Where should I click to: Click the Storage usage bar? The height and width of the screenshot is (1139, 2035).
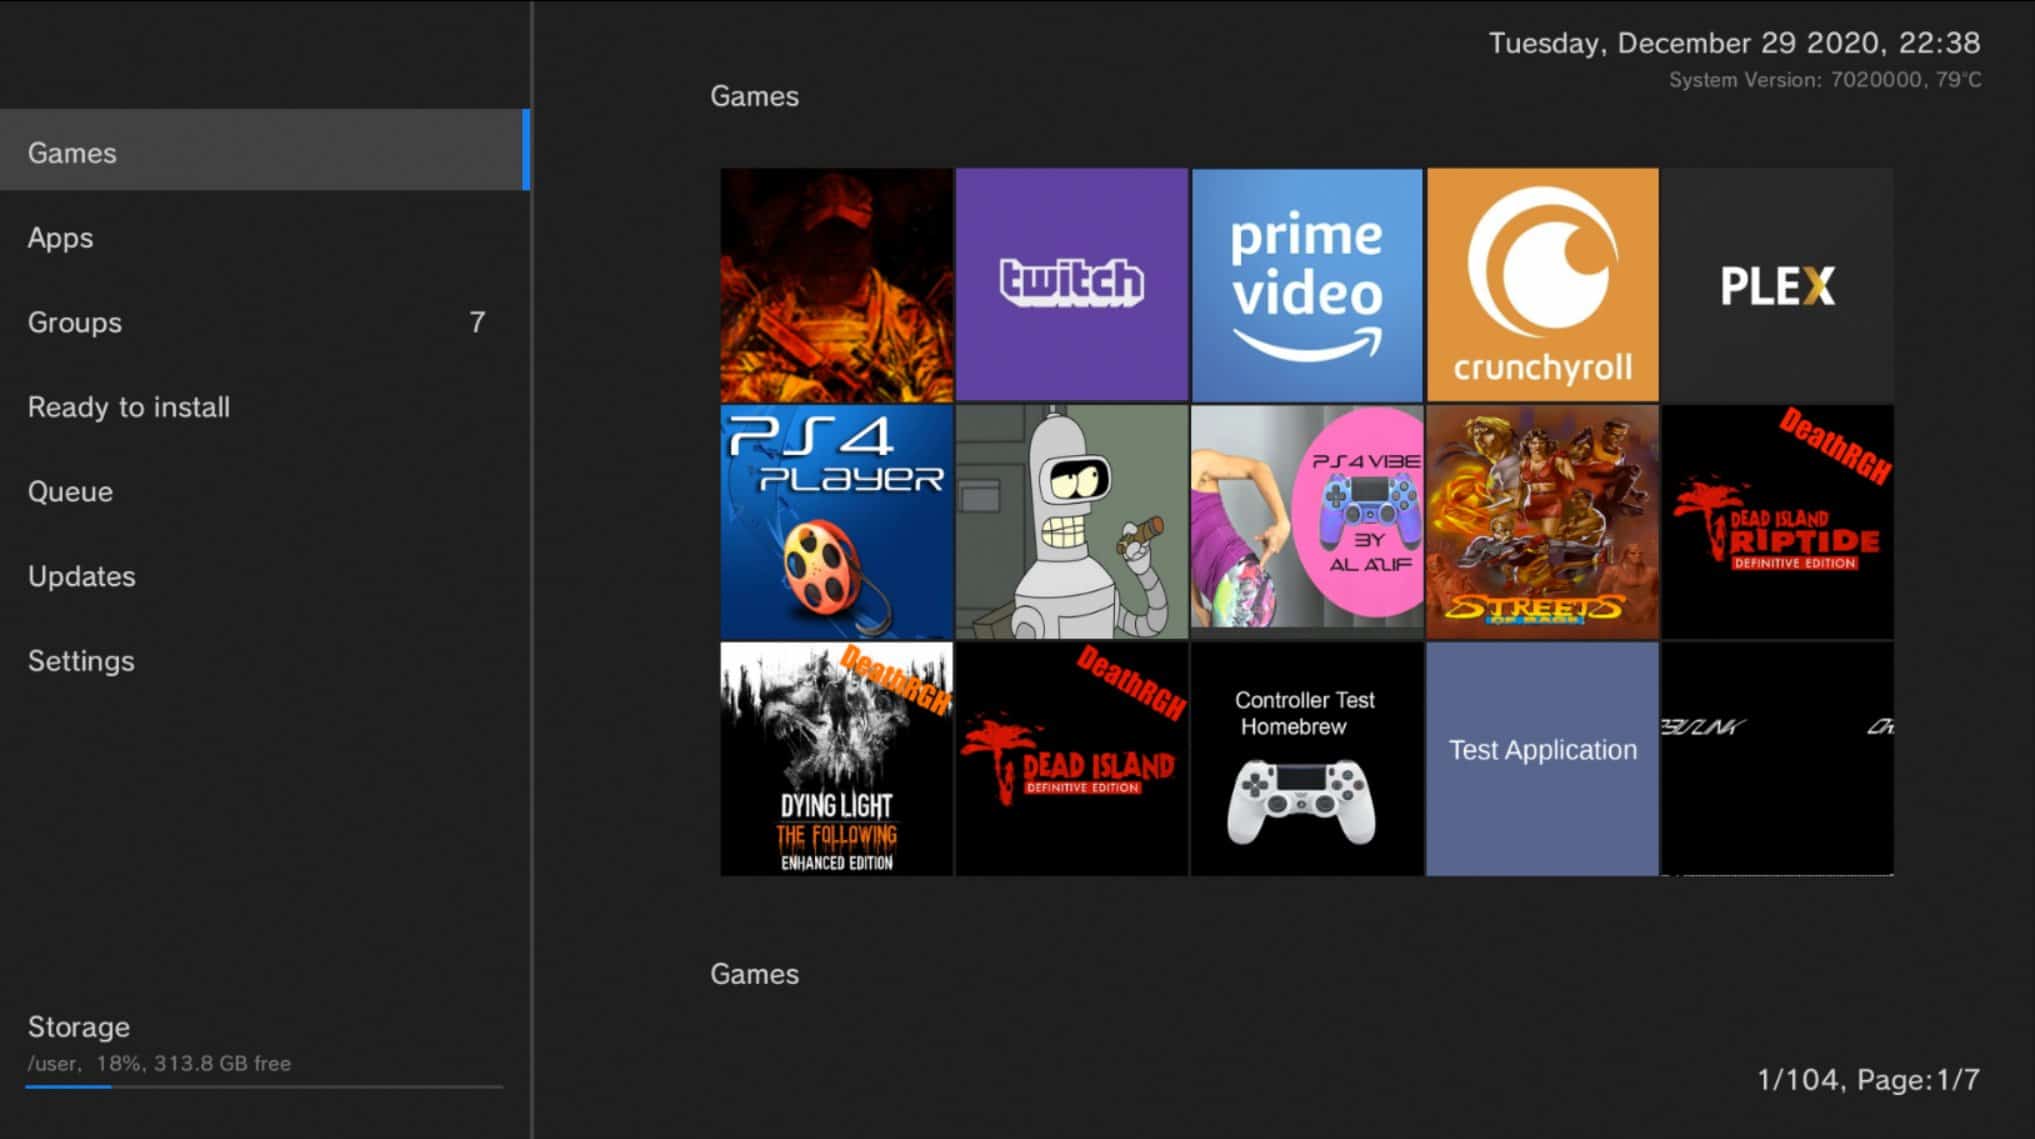264,1086
